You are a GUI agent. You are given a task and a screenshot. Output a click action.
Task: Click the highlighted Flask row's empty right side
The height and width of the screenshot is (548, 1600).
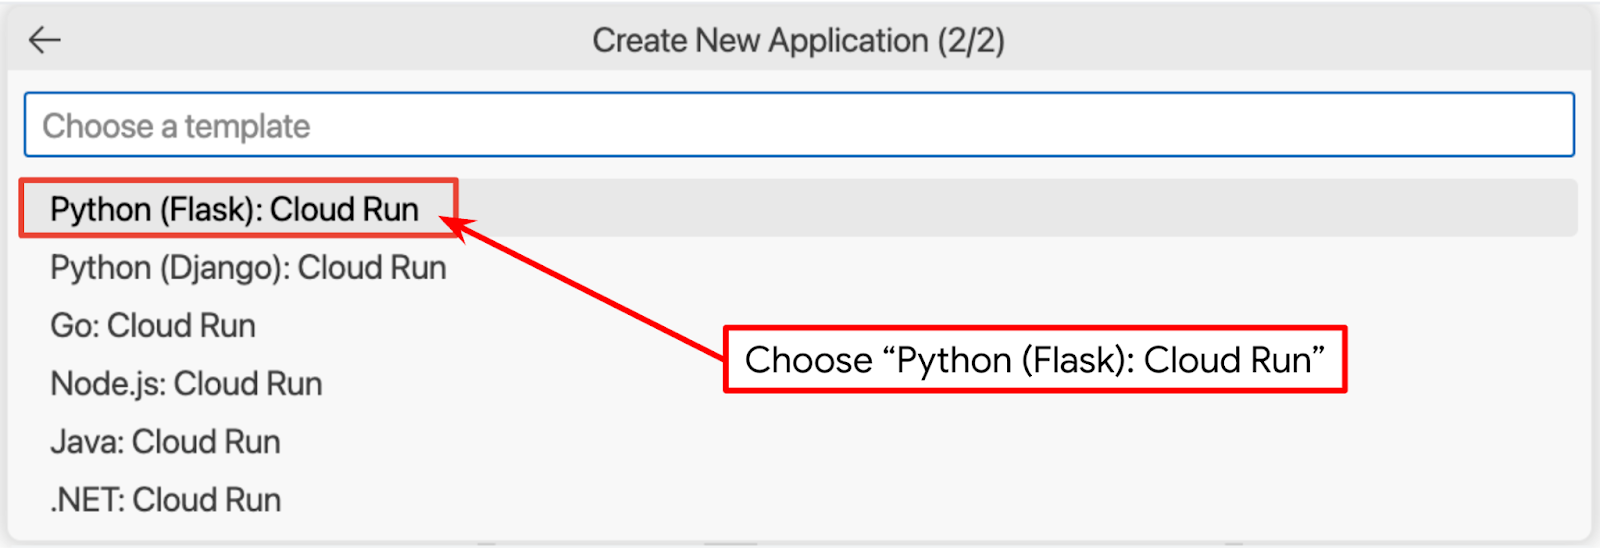click(1100, 209)
